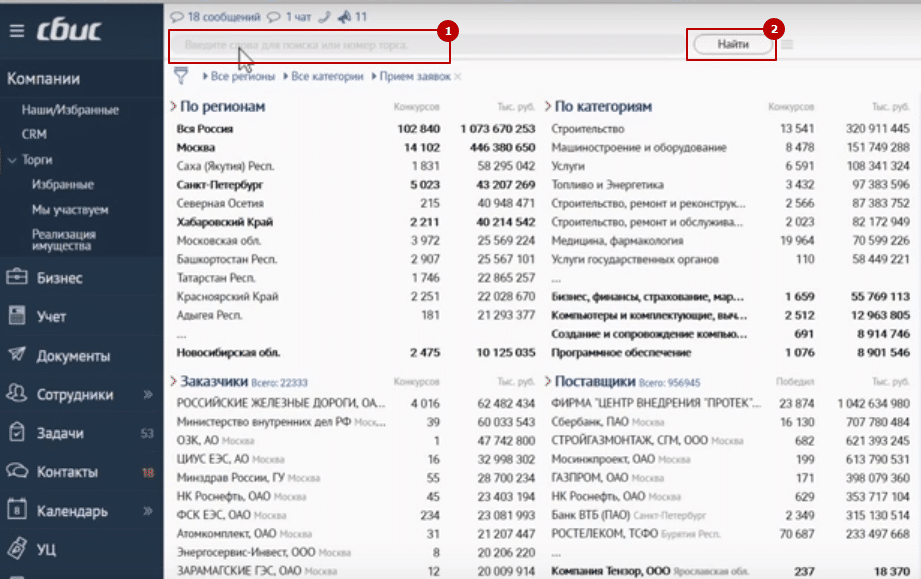Open the hamburger menu next to the СБИС logo

[x=17, y=31]
